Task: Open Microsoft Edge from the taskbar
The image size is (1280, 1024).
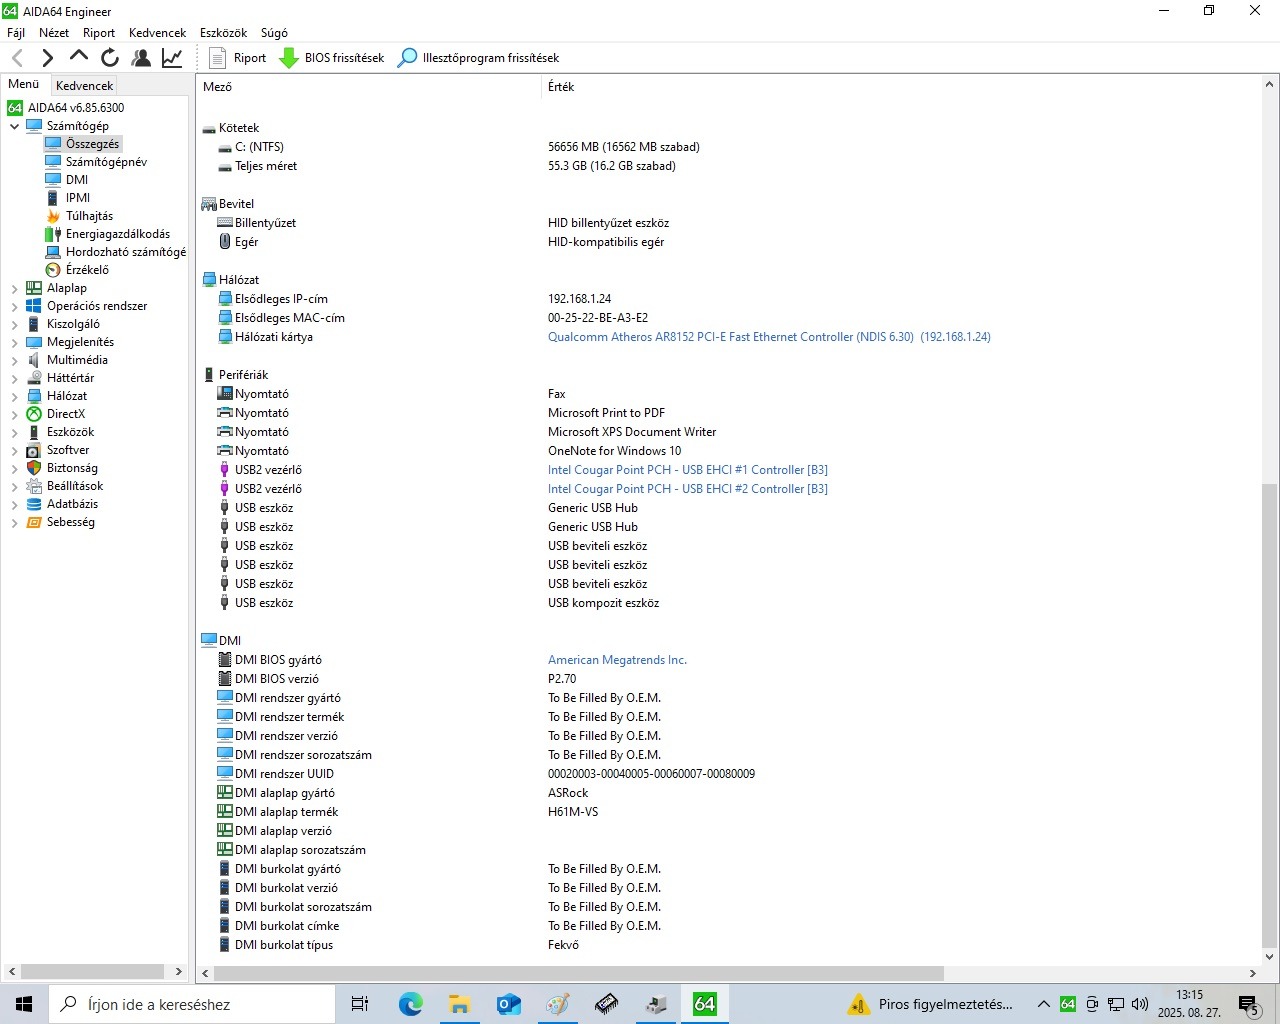Action: [410, 1004]
